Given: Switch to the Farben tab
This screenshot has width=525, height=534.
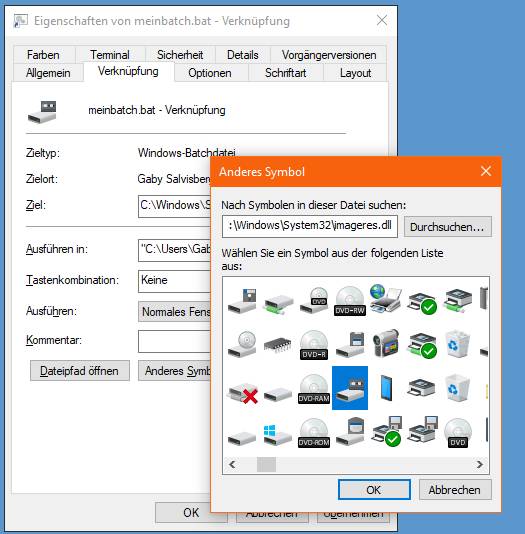Looking at the screenshot, I should tap(43, 55).
